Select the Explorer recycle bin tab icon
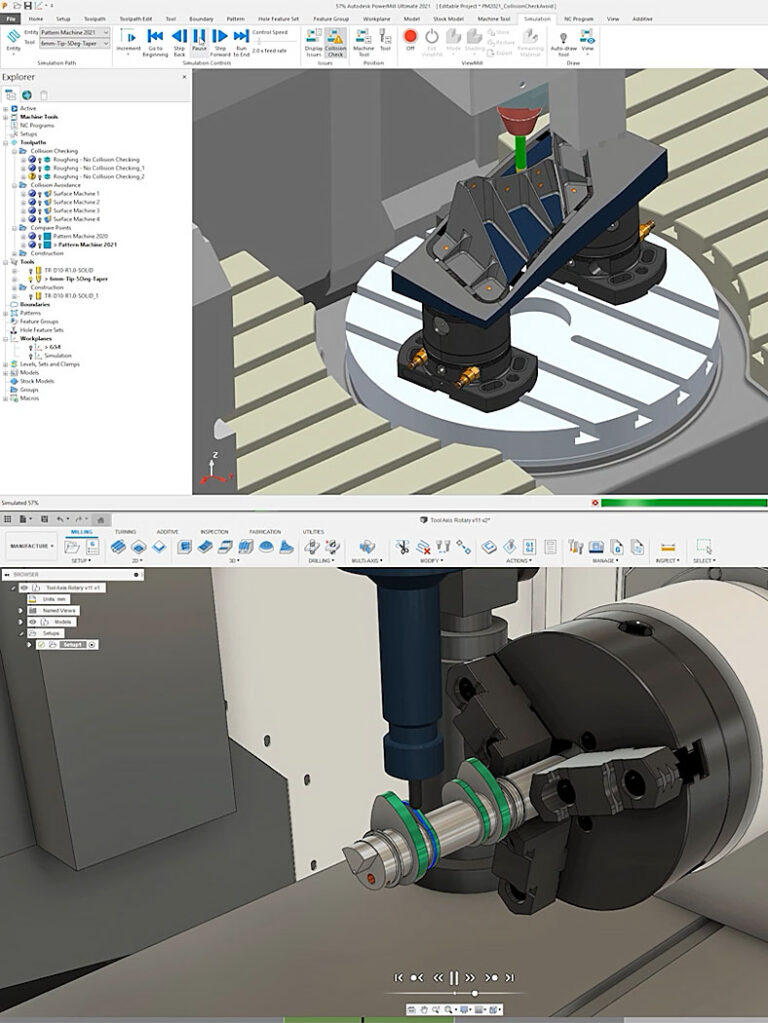768x1023 pixels. [44, 95]
